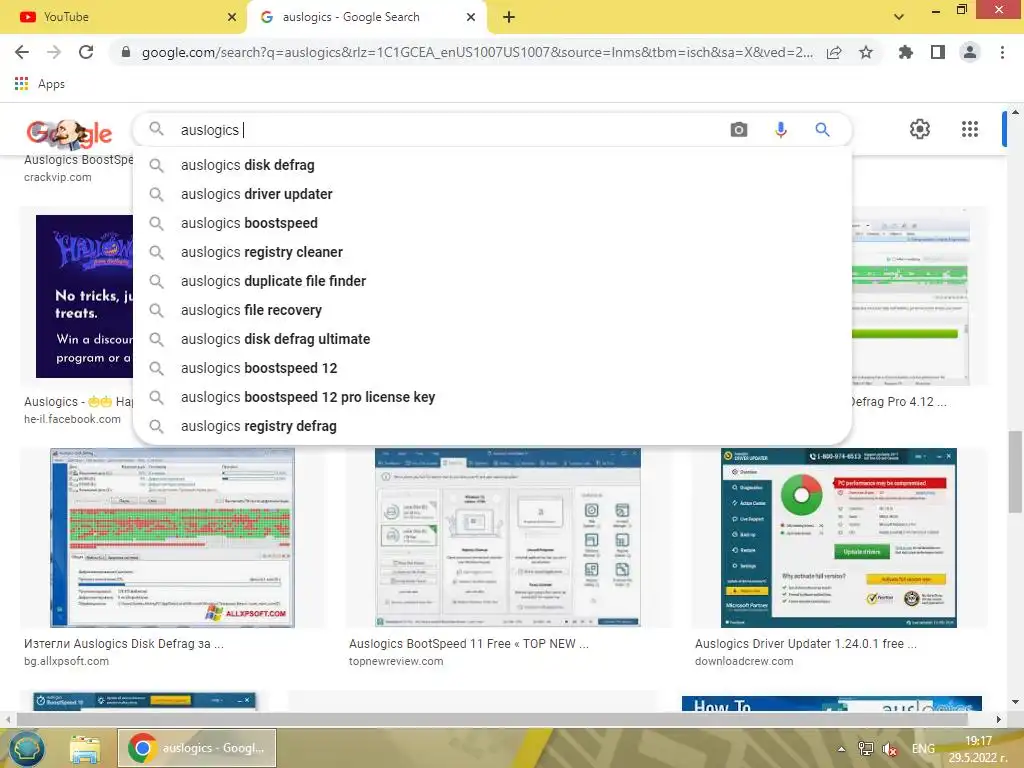This screenshot has height=768, width=1024.
Task: Click in the Google search input field
Action: [451, 130]
